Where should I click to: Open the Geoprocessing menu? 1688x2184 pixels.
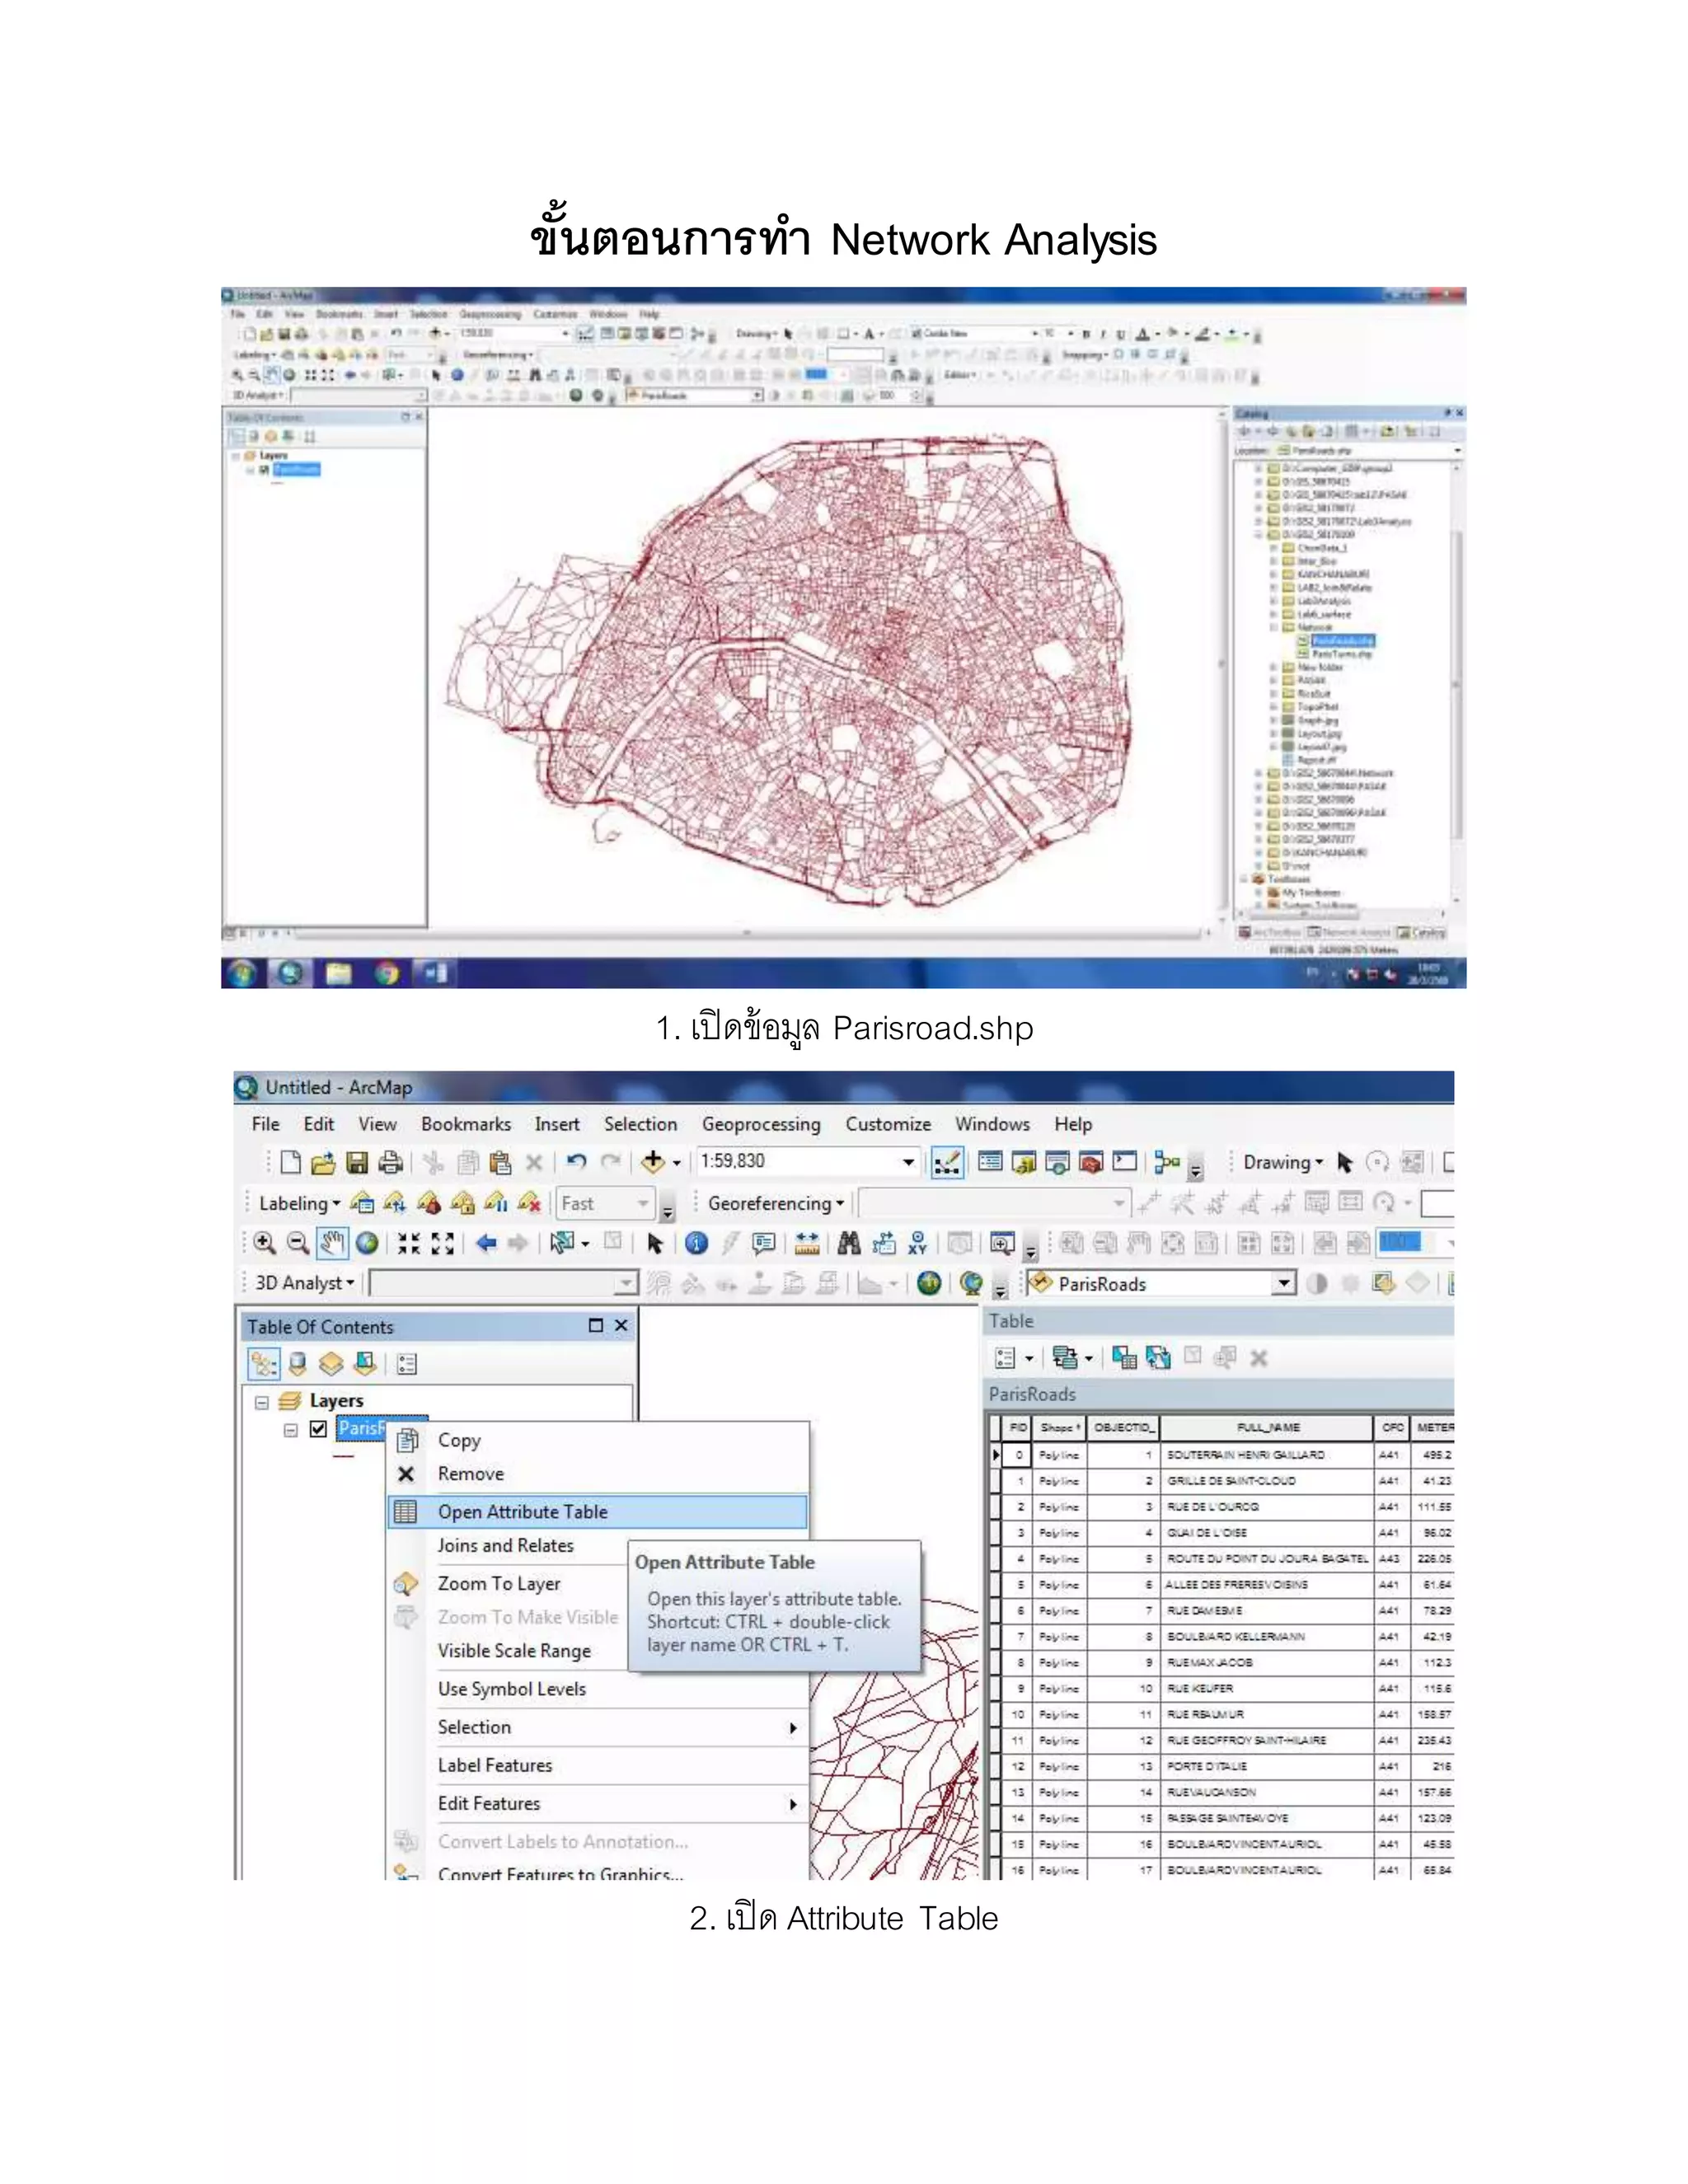tap(760, 1124)
